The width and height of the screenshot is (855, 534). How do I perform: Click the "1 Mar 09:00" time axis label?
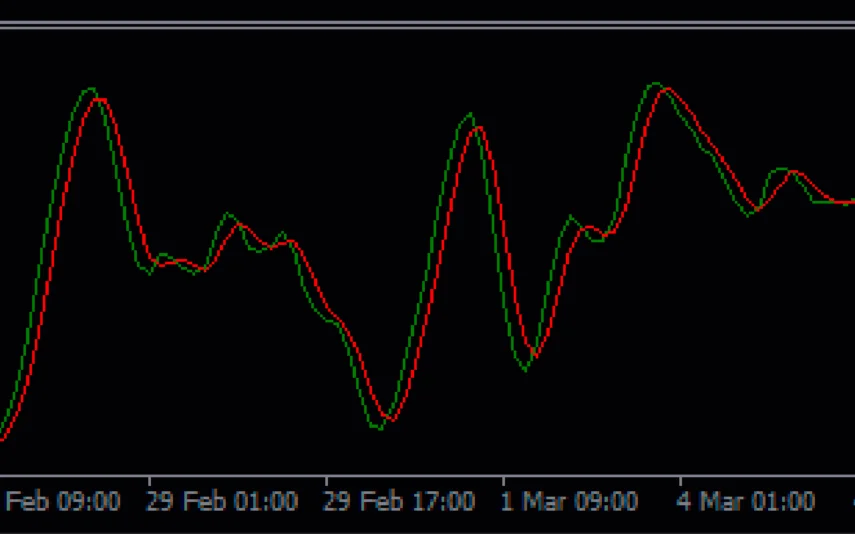click(x=569, y=501)
